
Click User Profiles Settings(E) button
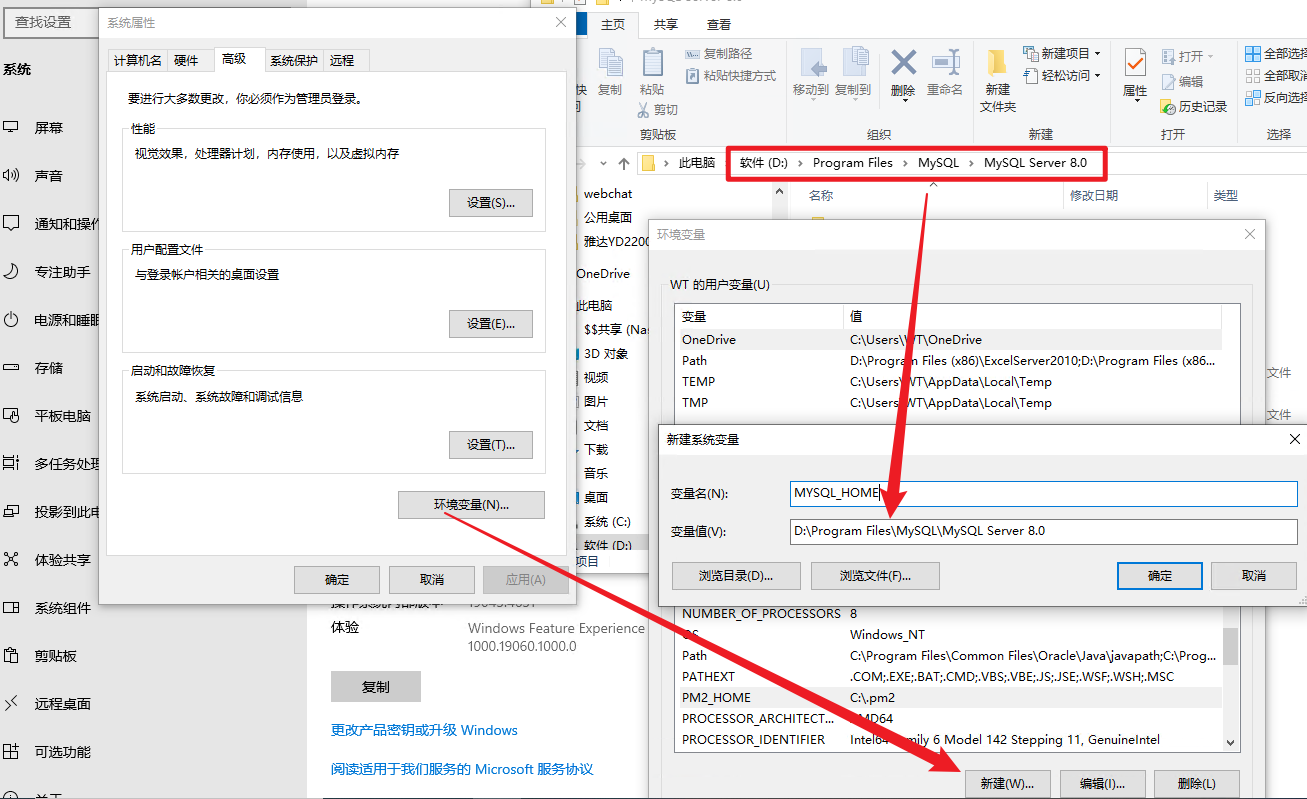point(491,324)
